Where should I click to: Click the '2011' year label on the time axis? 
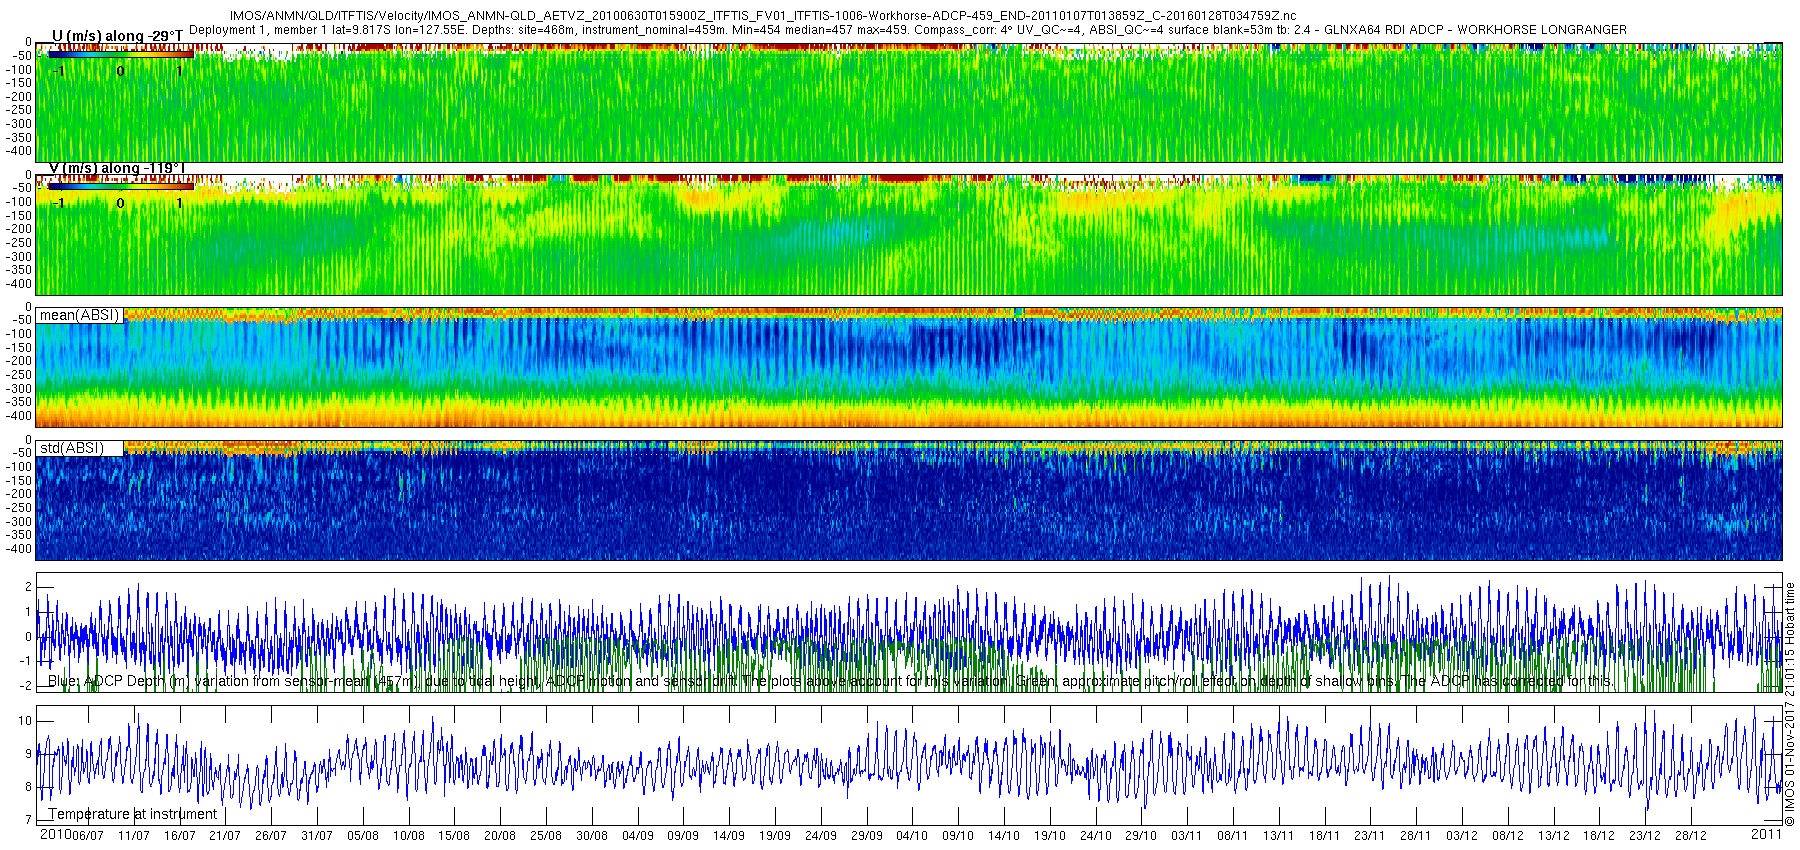1766,834
